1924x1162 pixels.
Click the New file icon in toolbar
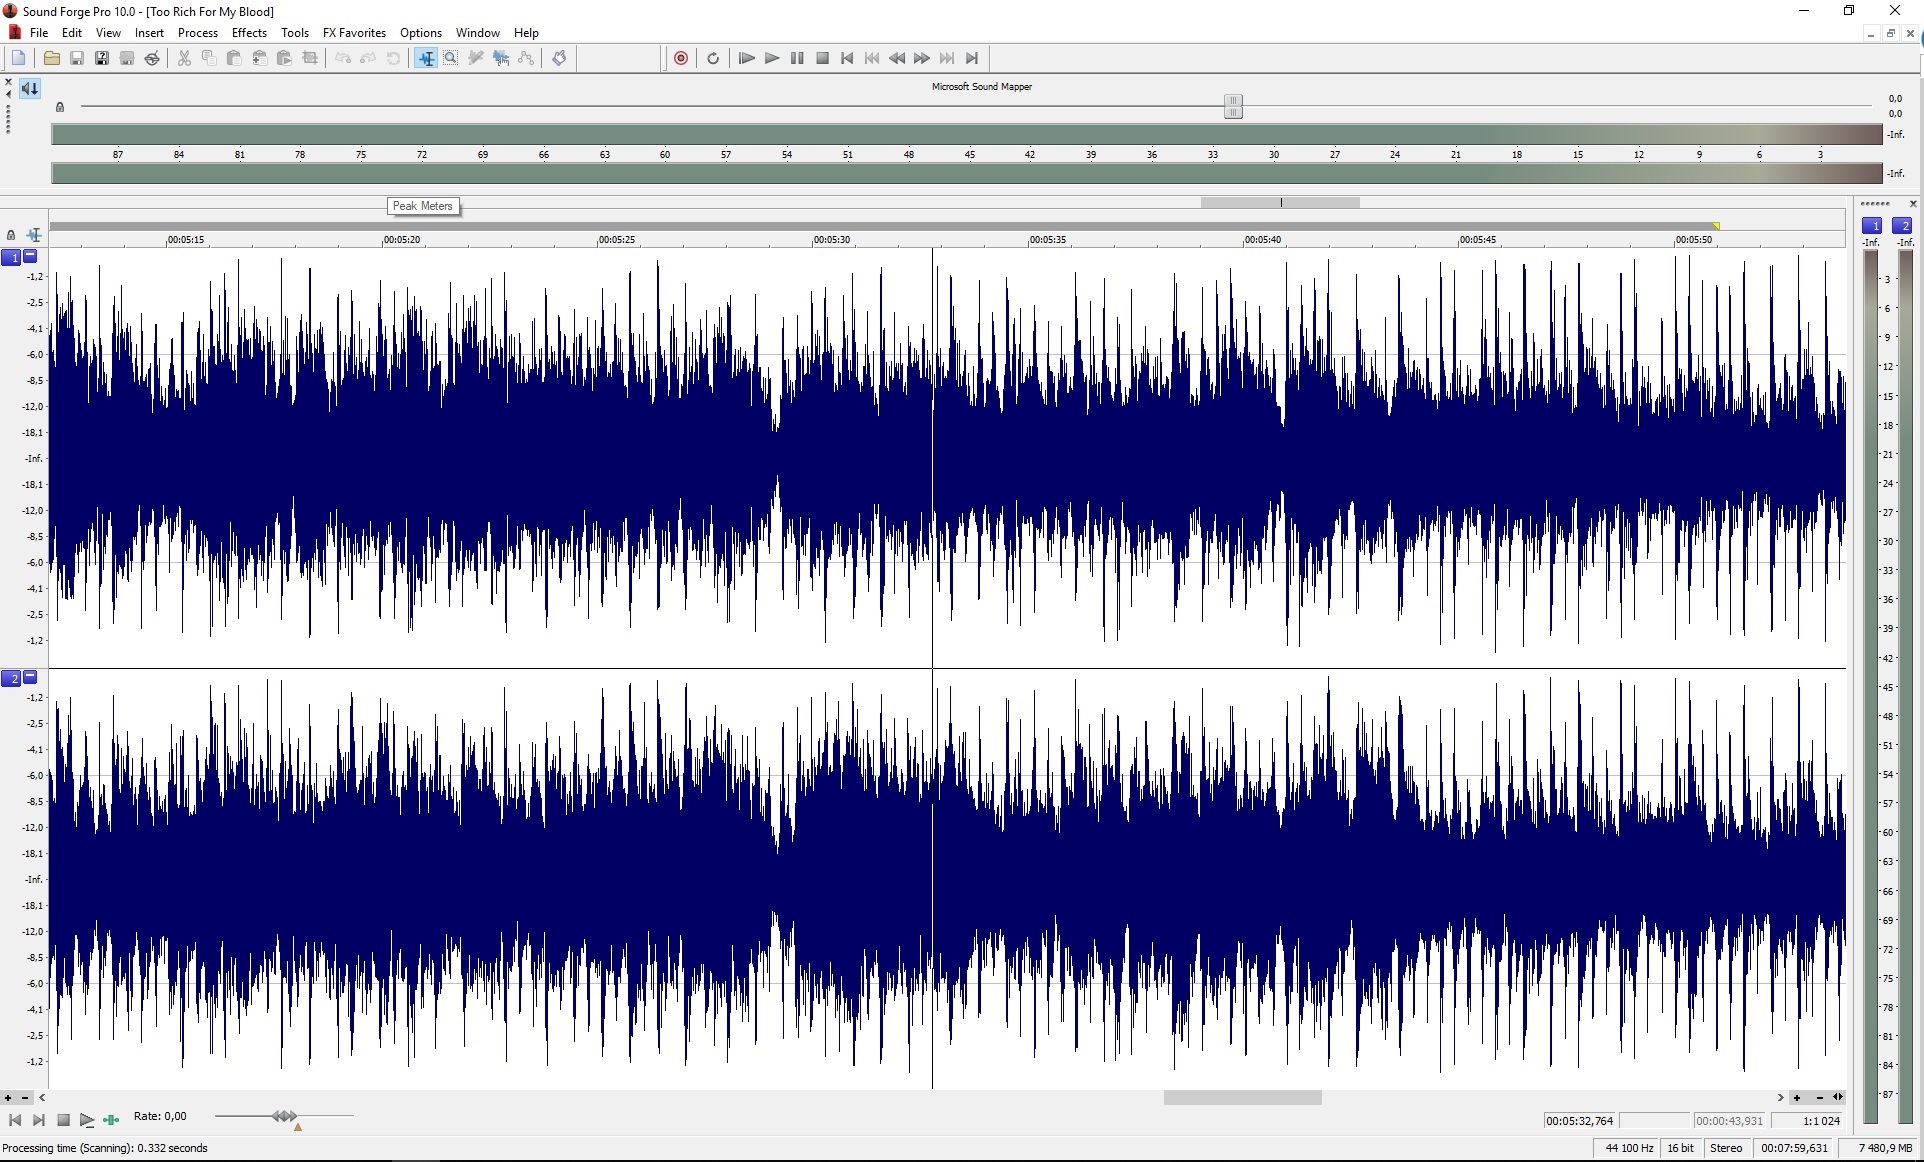click(x=19, y=58)
